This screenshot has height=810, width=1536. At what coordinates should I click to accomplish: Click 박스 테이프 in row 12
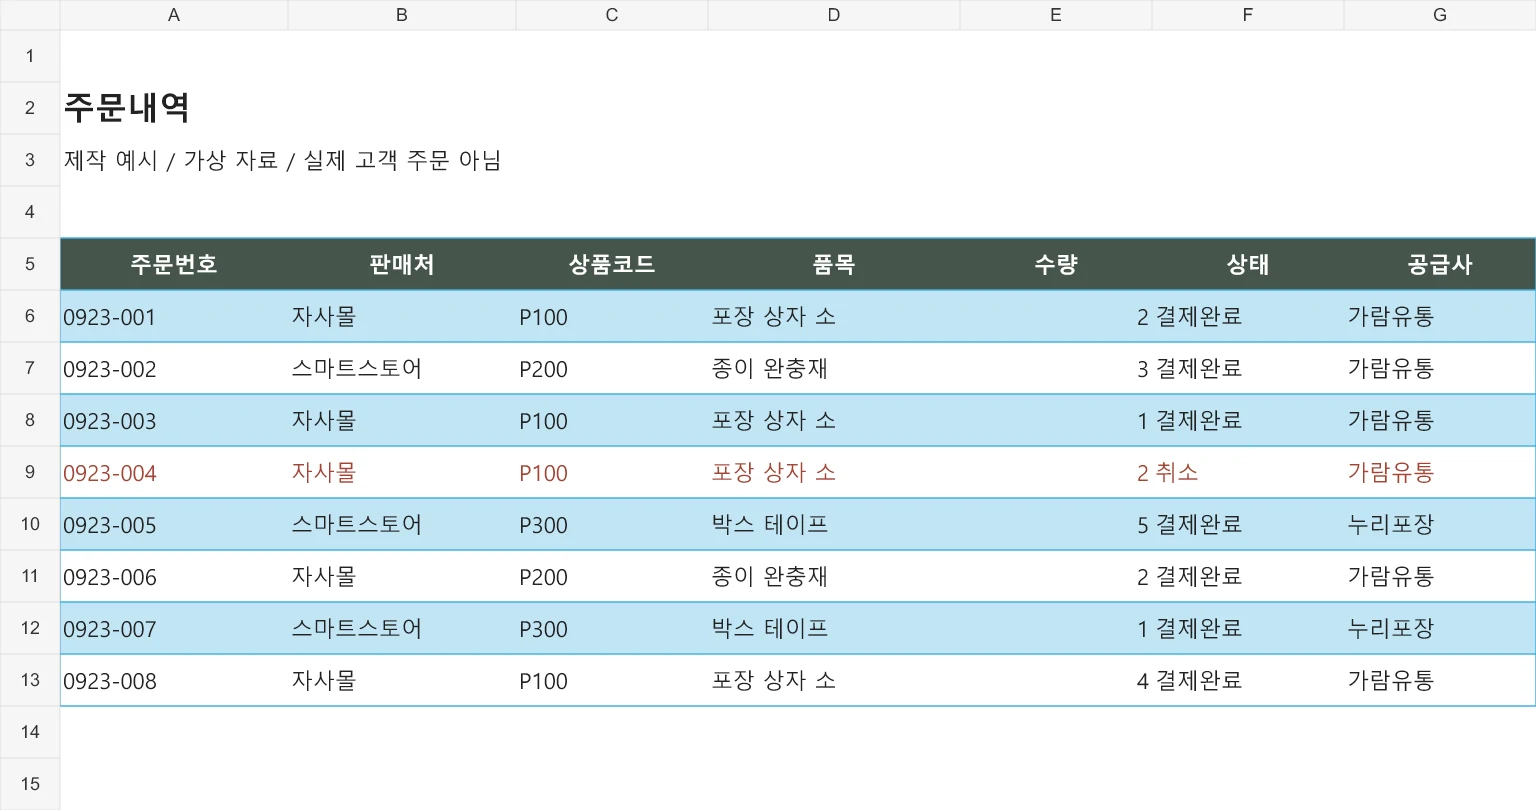point(834,628)
